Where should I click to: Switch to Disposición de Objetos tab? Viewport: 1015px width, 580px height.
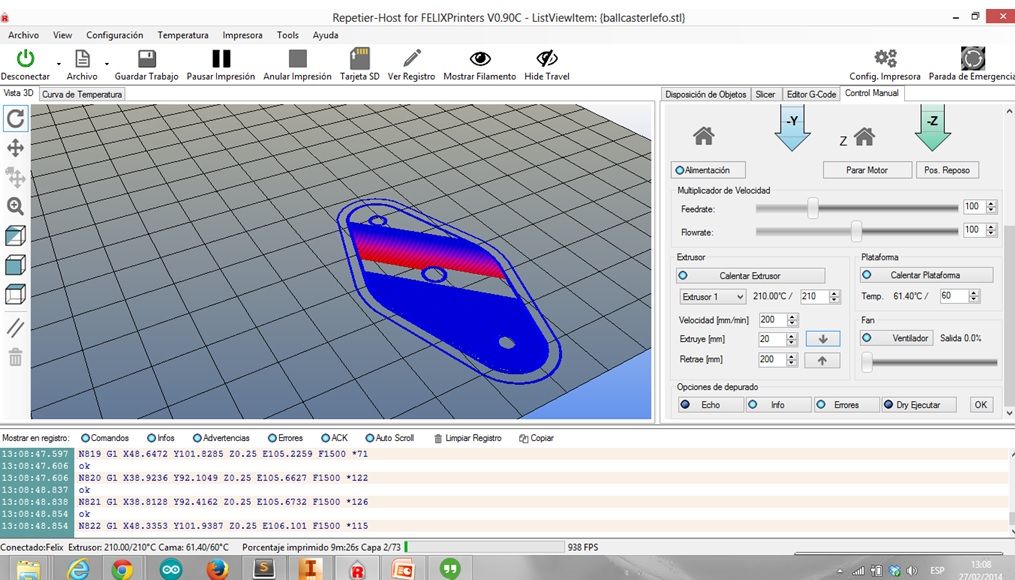[706, 95]
